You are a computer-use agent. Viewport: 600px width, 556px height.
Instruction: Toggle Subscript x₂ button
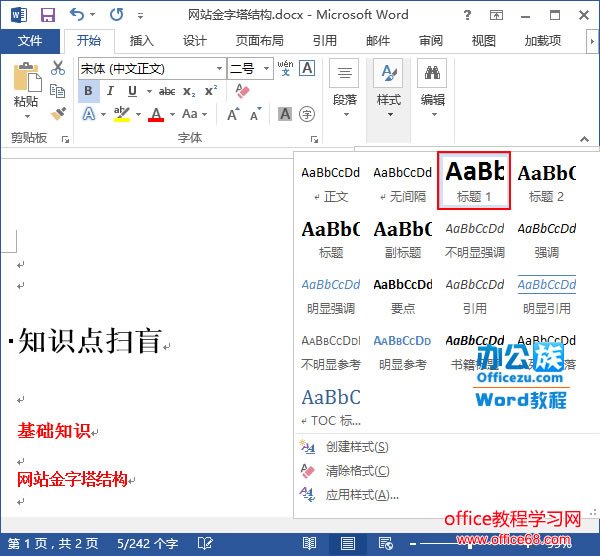coord(189,91)
